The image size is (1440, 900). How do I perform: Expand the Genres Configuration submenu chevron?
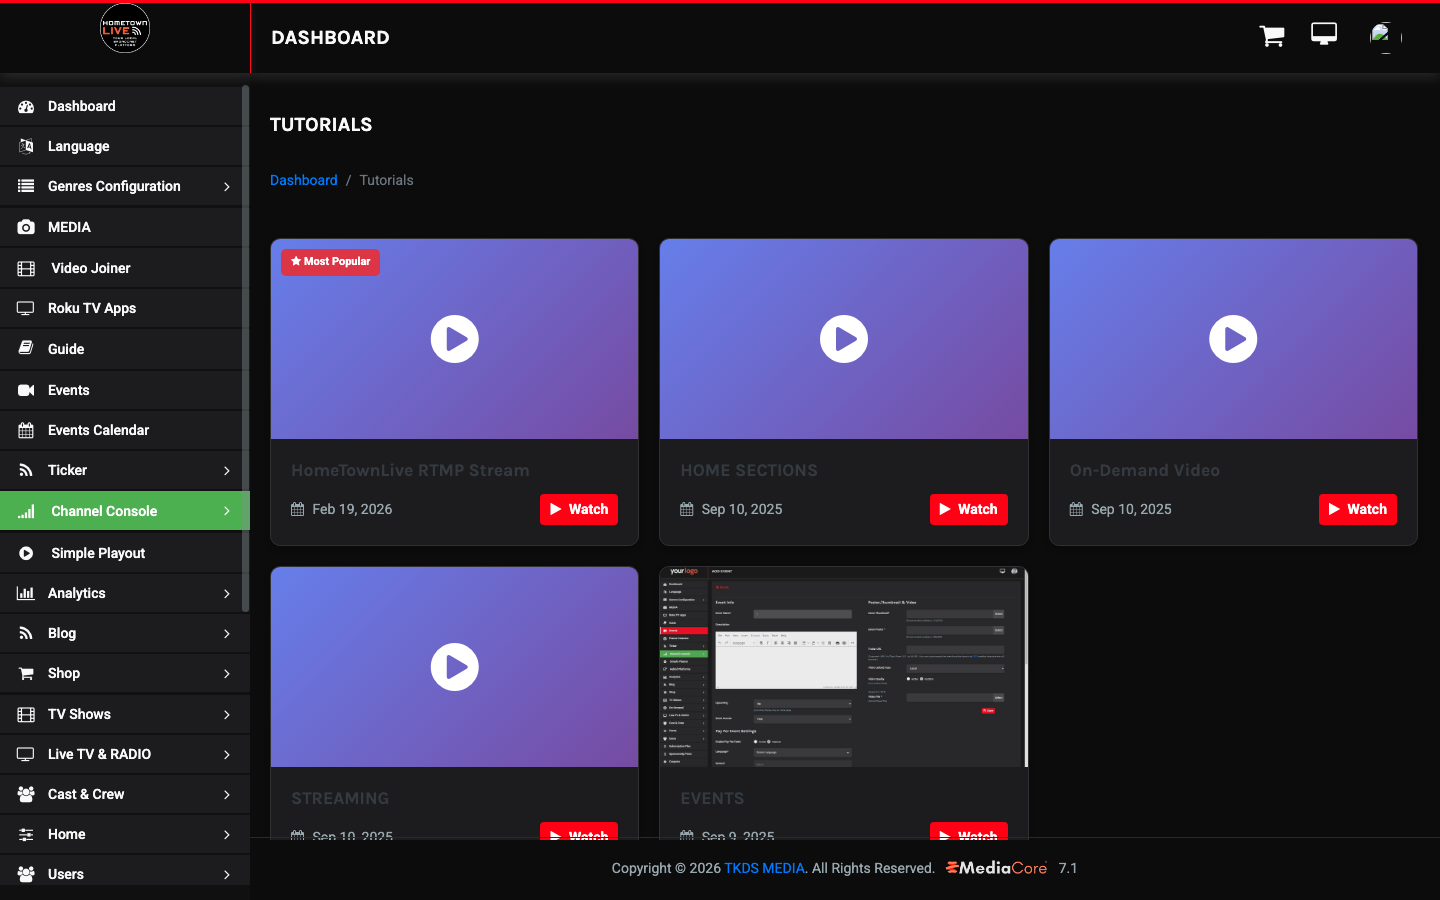(x=227, y=187)
